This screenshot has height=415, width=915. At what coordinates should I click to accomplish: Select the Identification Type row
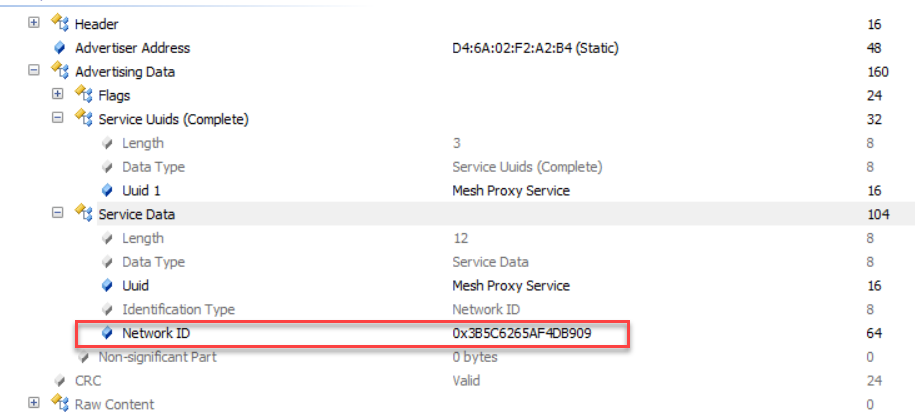[x=178, y=310]
